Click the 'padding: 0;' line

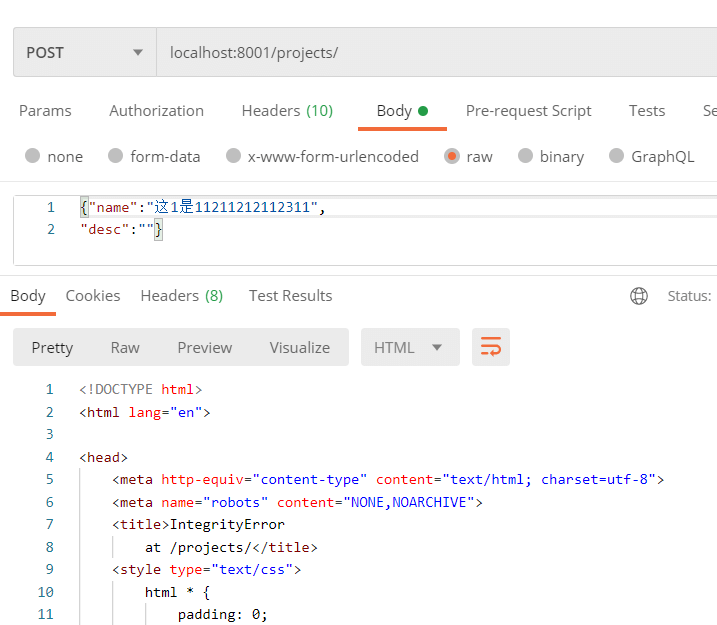point(222,614)
